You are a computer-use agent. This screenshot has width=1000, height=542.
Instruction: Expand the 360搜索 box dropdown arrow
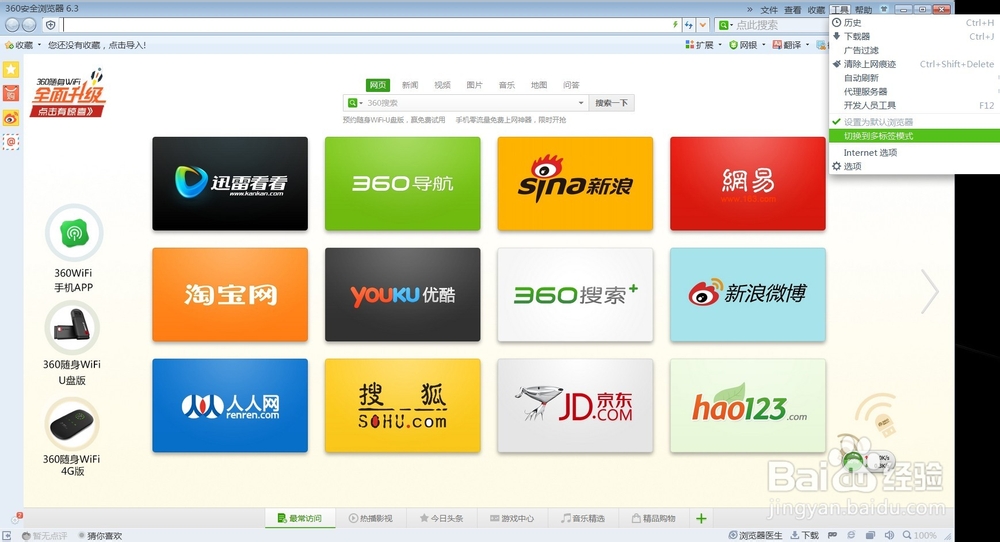pos(580,103)
